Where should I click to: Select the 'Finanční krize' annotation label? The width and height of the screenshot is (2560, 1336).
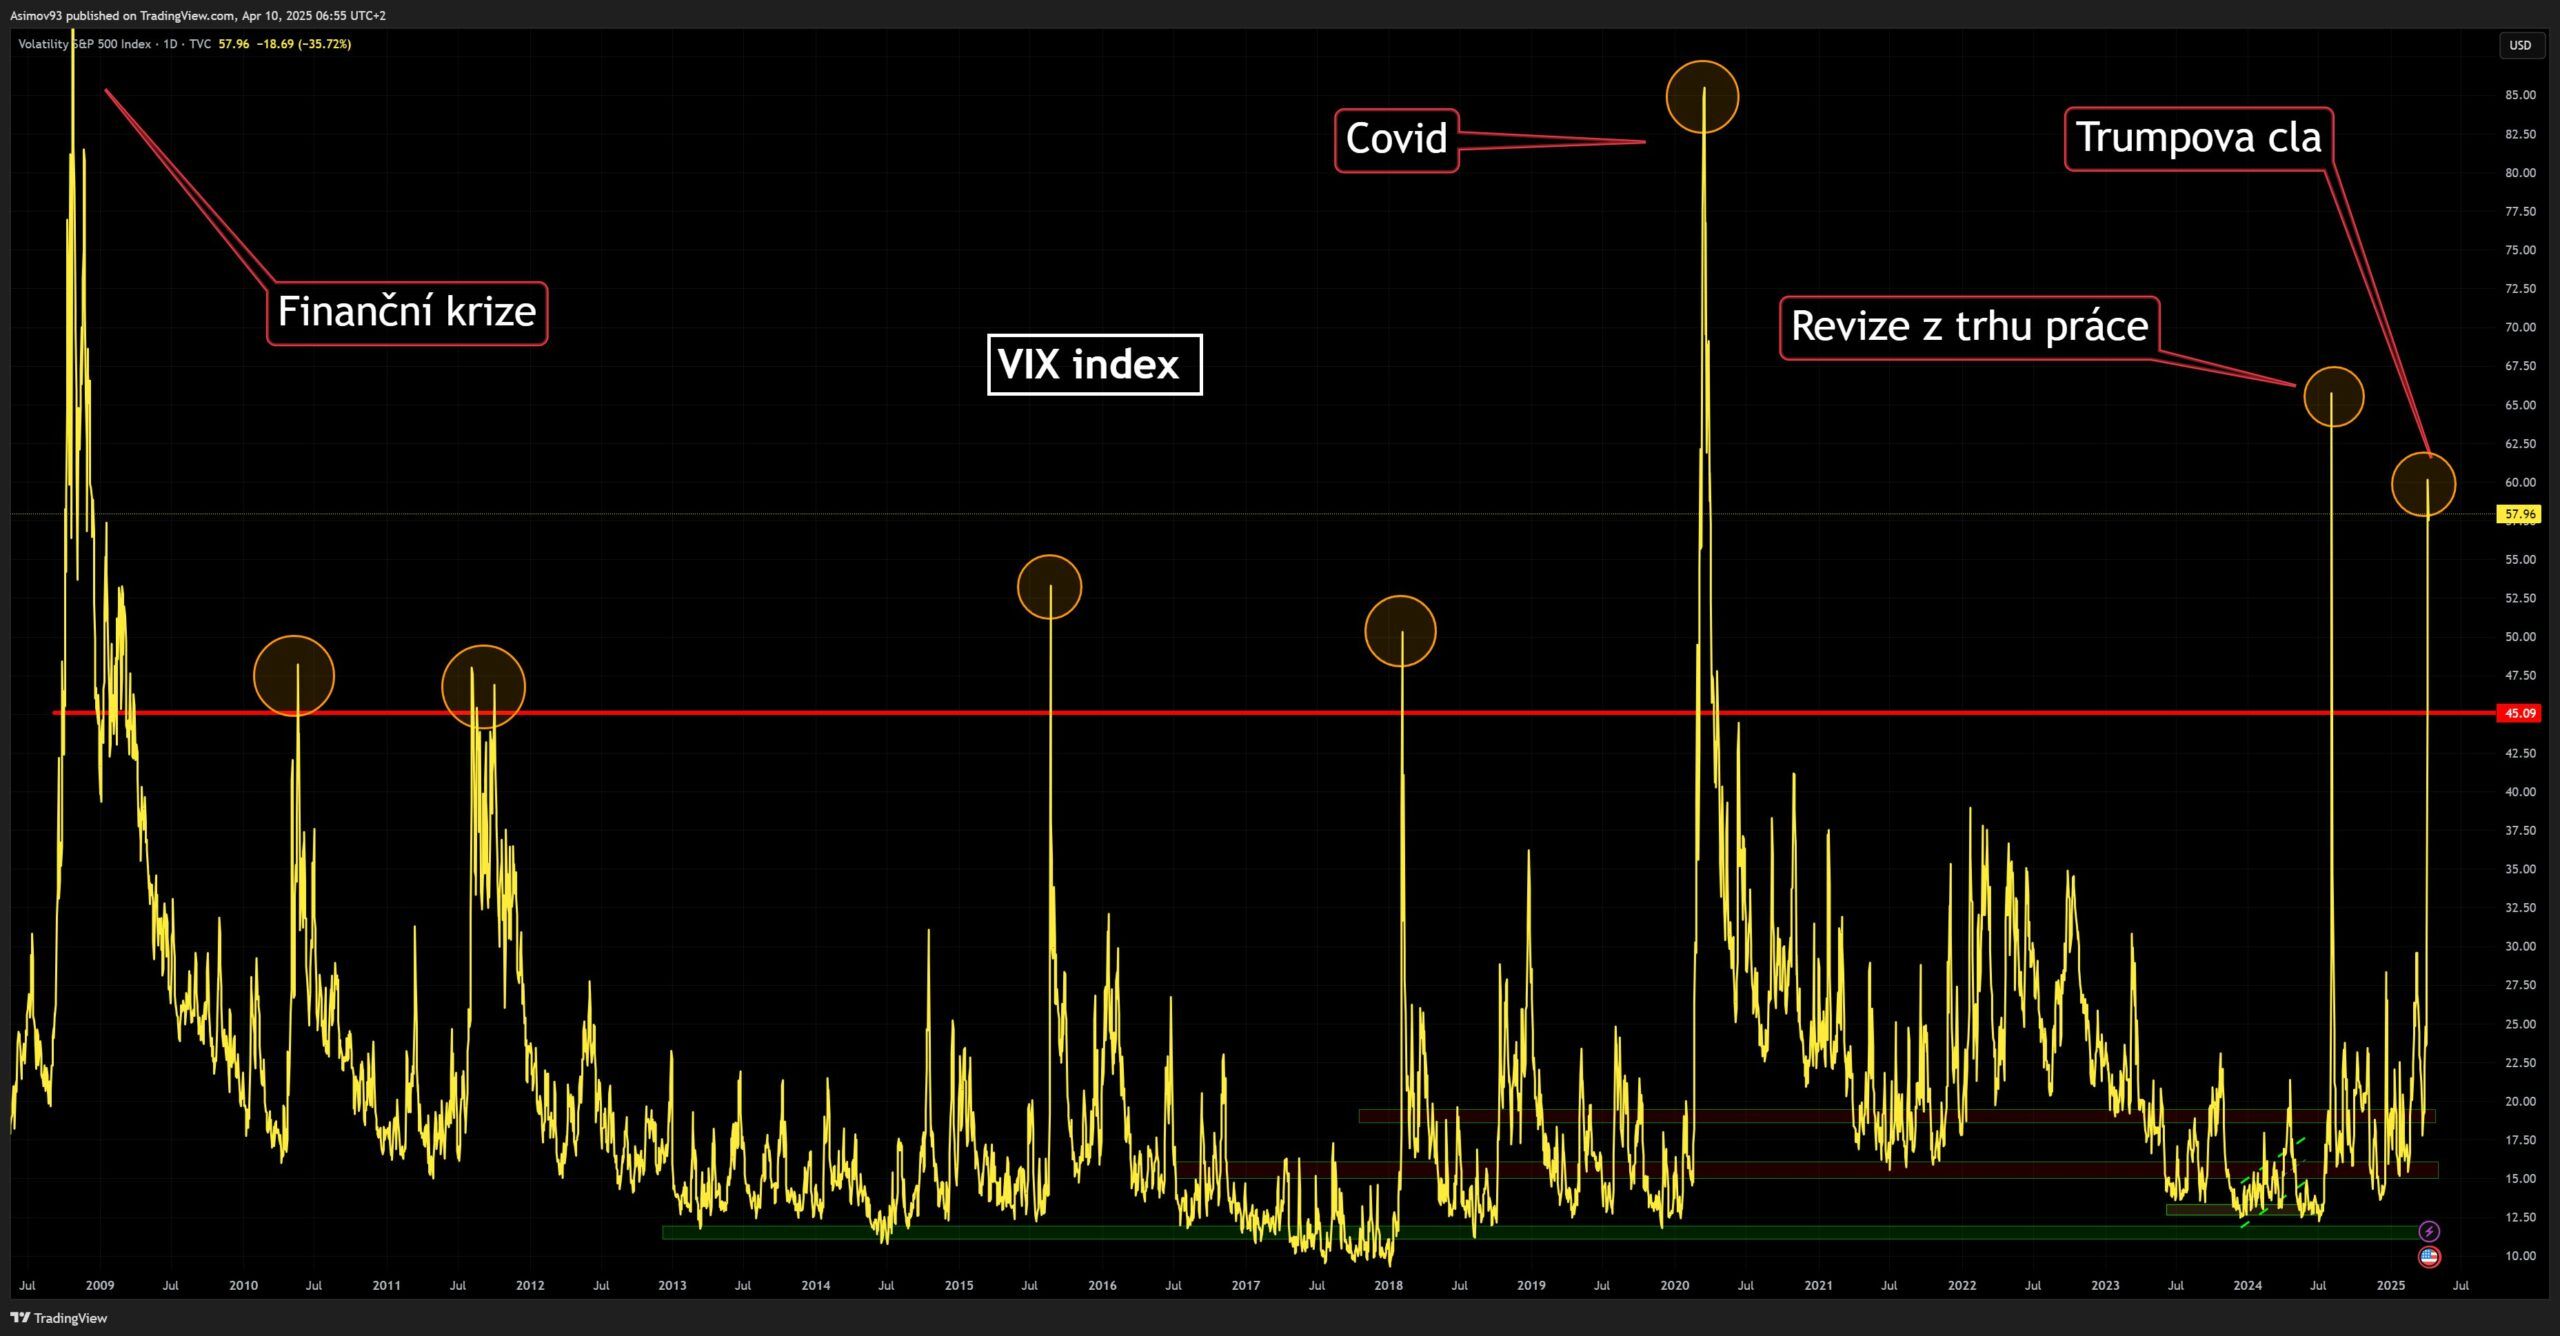pyautogui.click(x=407, y=313)
